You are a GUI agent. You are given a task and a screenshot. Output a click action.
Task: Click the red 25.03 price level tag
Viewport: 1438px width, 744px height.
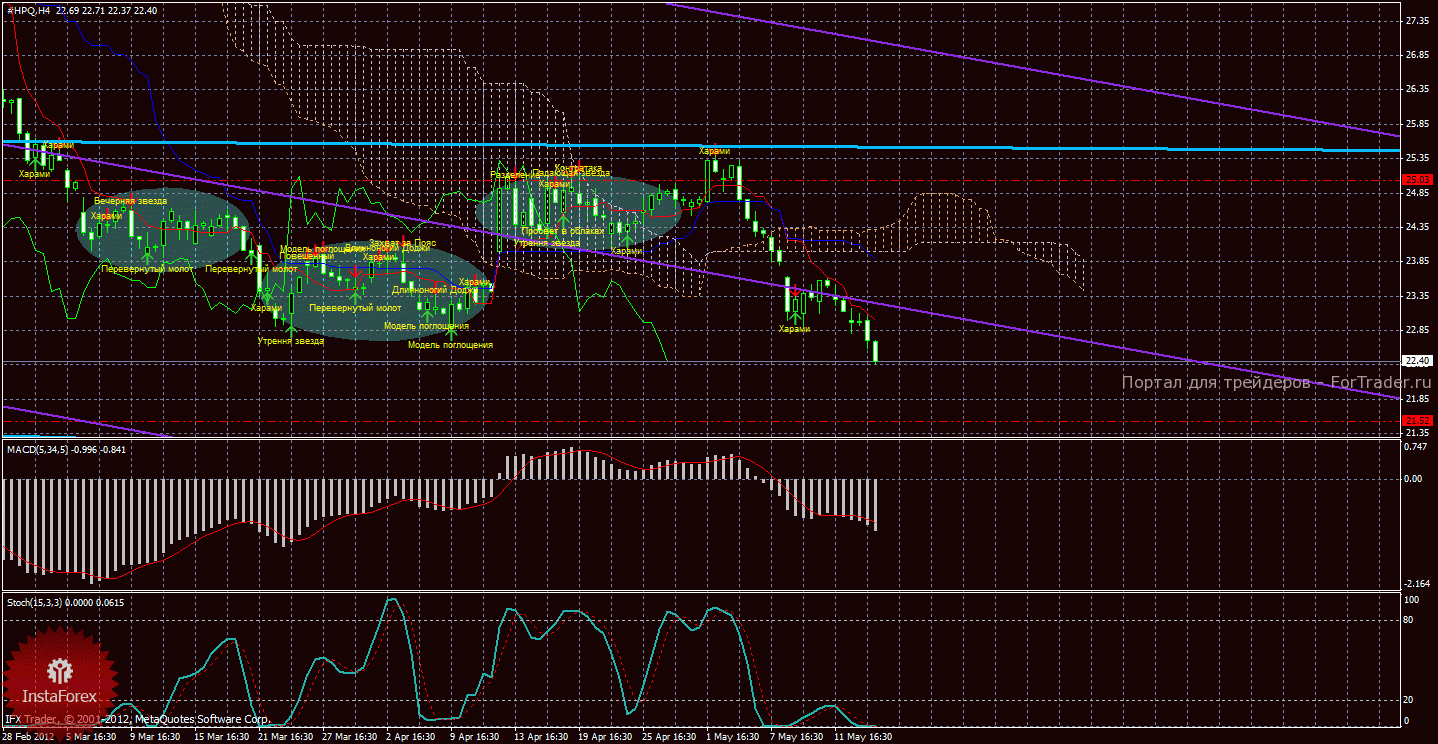click(x=1416, y=180)
